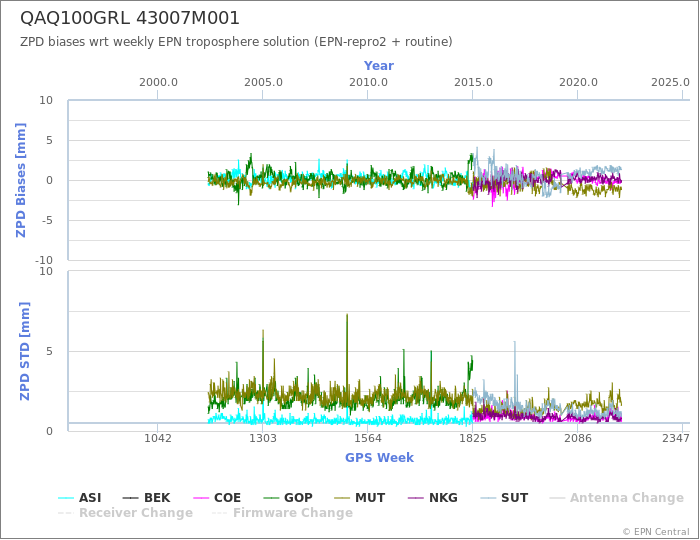Enable the Receiver Change legend item
This screenshot has width=700, height=540.
pos(125,513)
